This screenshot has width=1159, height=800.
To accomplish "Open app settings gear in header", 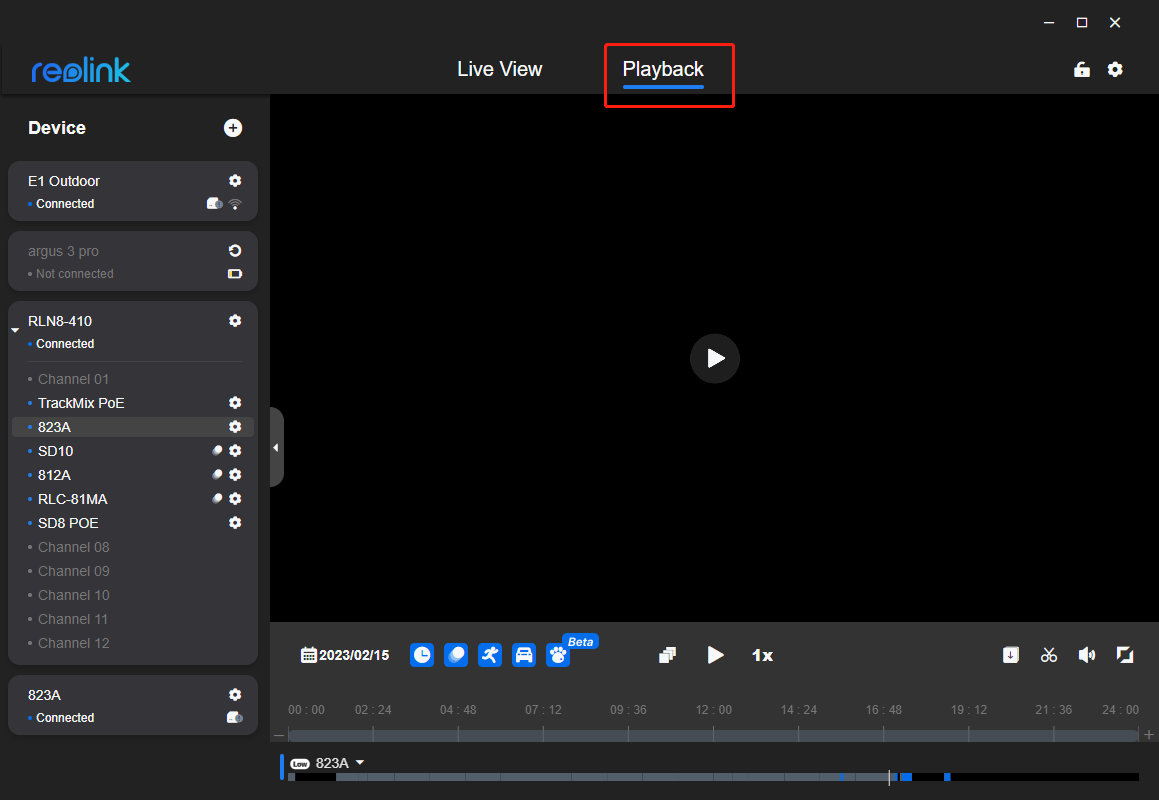I will 1115,70.
